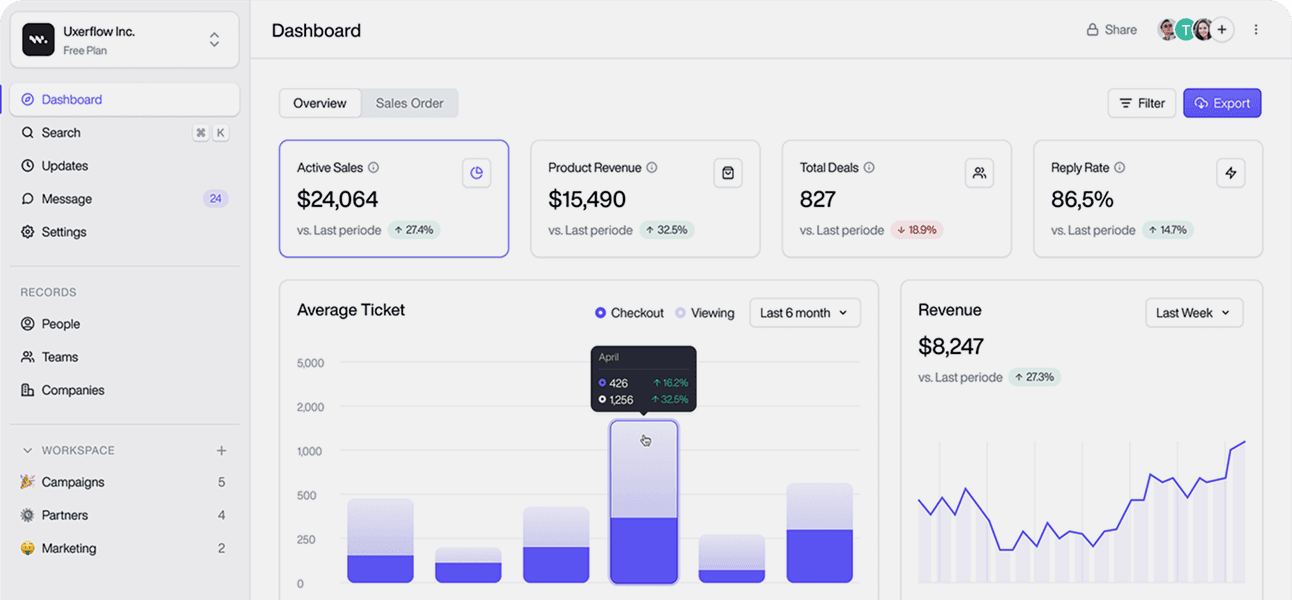Open the three-dot more options menu
The width and height of the screenshot is (1292, 600).
(1256, 30)
